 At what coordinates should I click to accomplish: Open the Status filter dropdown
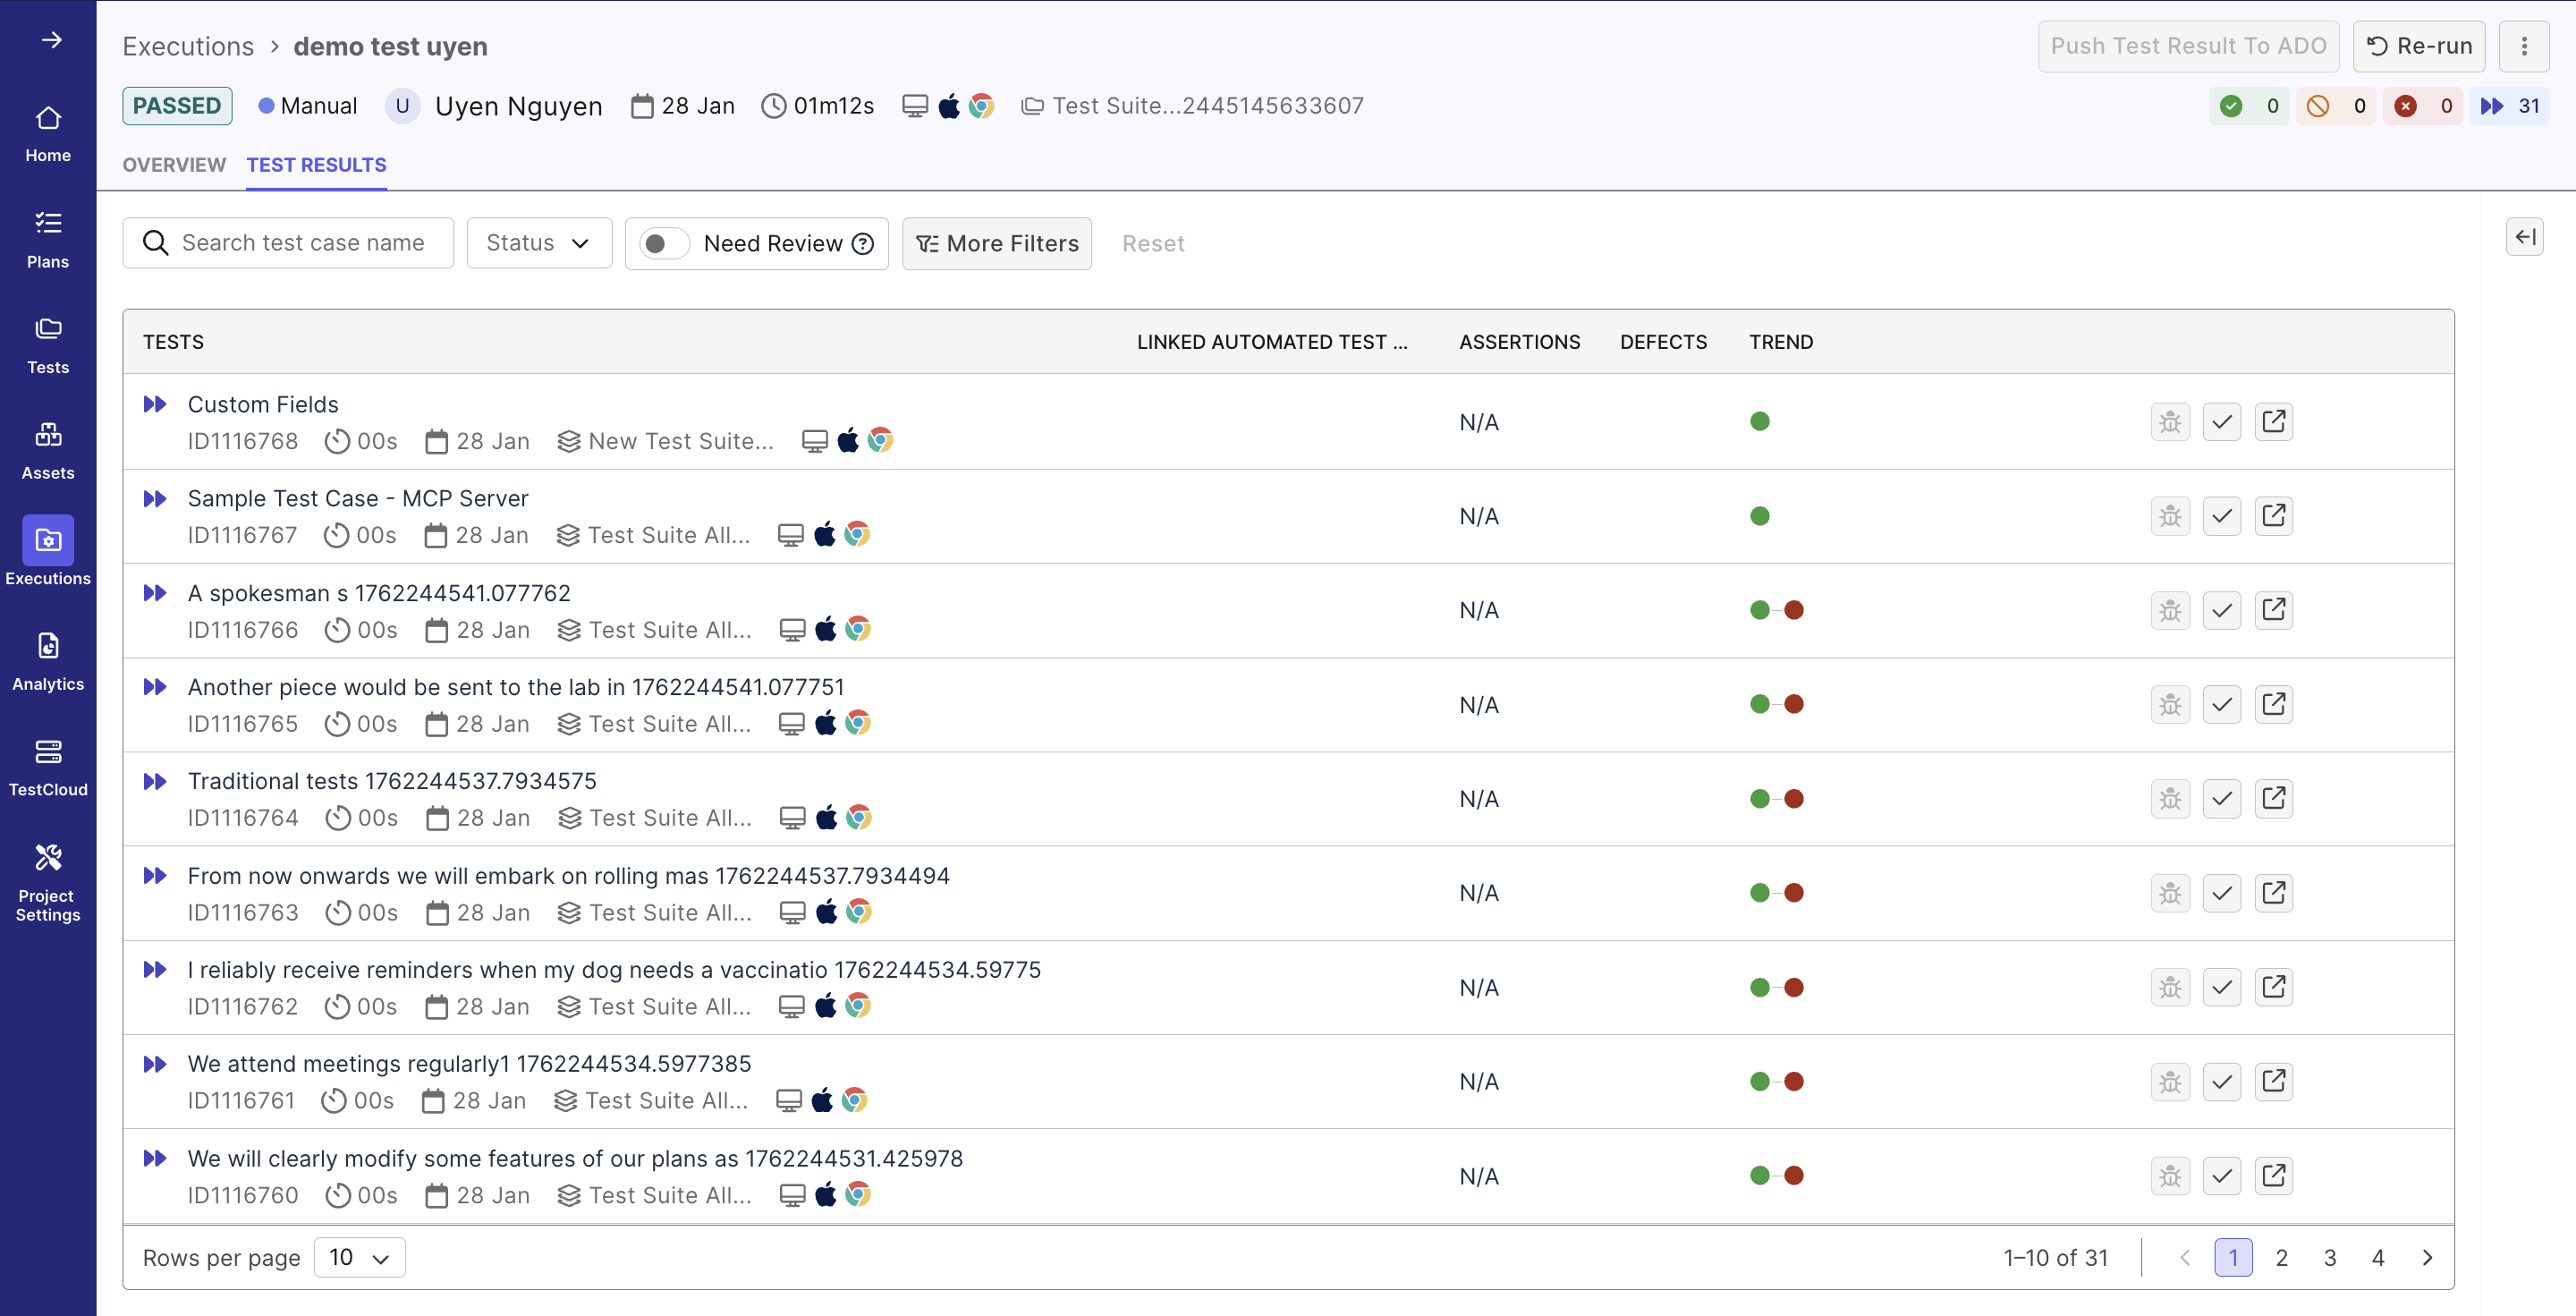tap(538, 243)
